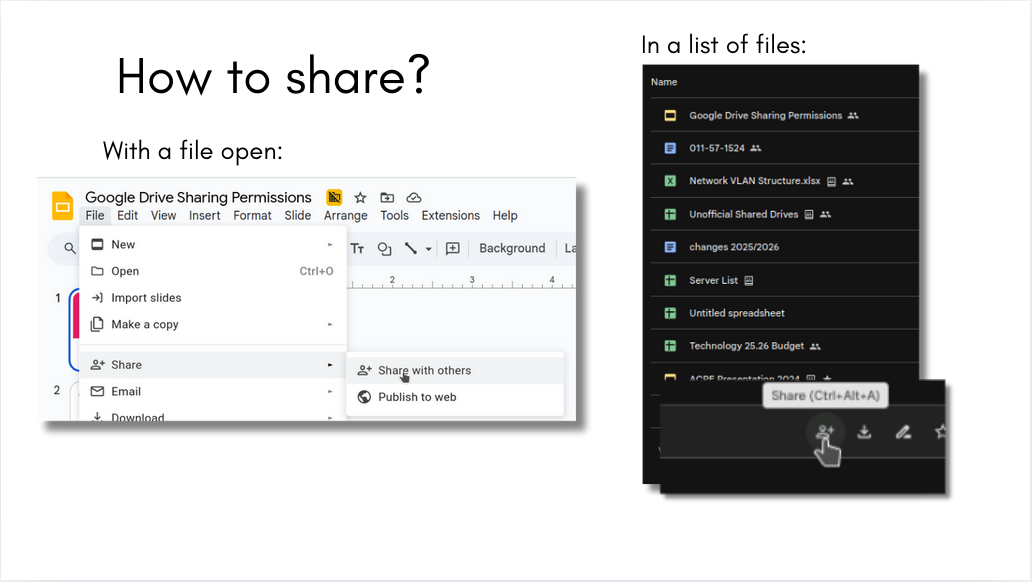This screenshot has width=1032, height=582.
Task: Open the Edit menu
Action: click(128, 215)
